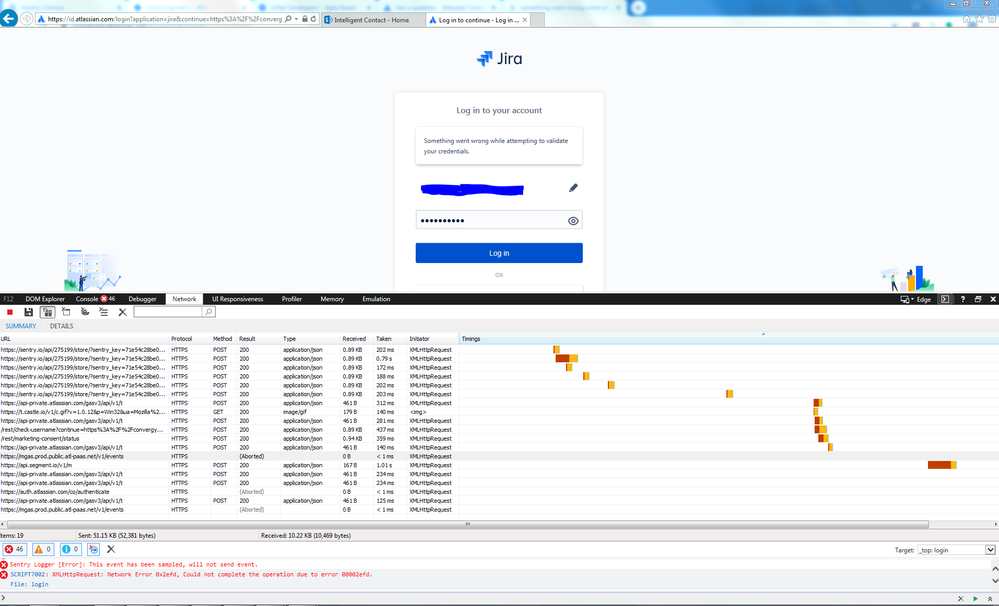999x606 pixels.
Task: Clear the console with the X icon
Action: tap(111, 549)
